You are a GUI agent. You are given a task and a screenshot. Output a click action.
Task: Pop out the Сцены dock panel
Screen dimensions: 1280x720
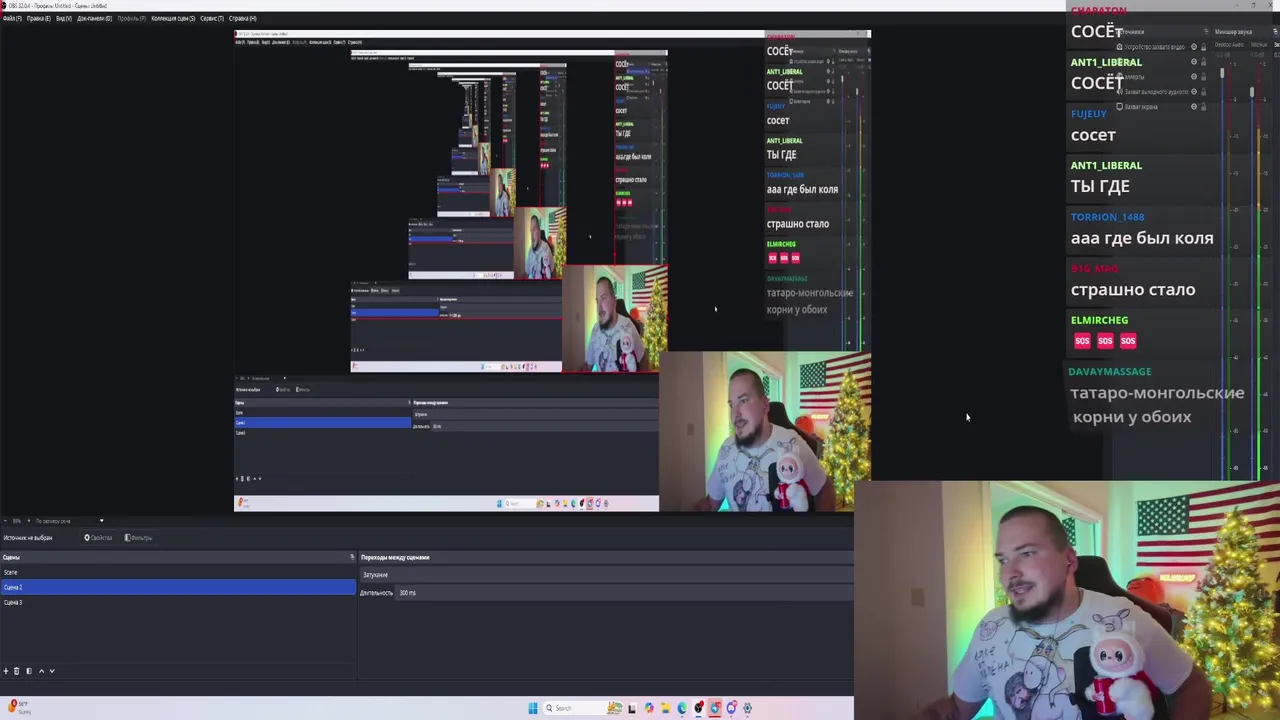point(351,557)
